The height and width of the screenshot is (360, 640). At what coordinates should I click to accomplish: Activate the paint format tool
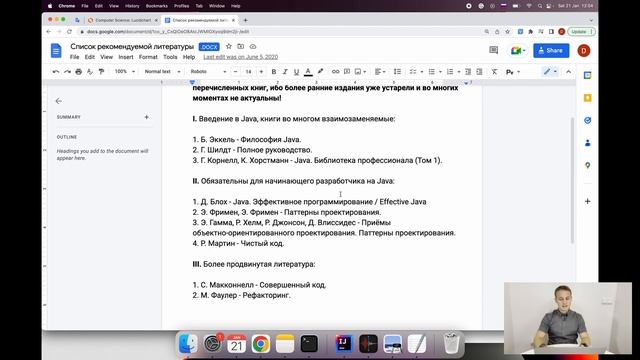tap(101, 72)
